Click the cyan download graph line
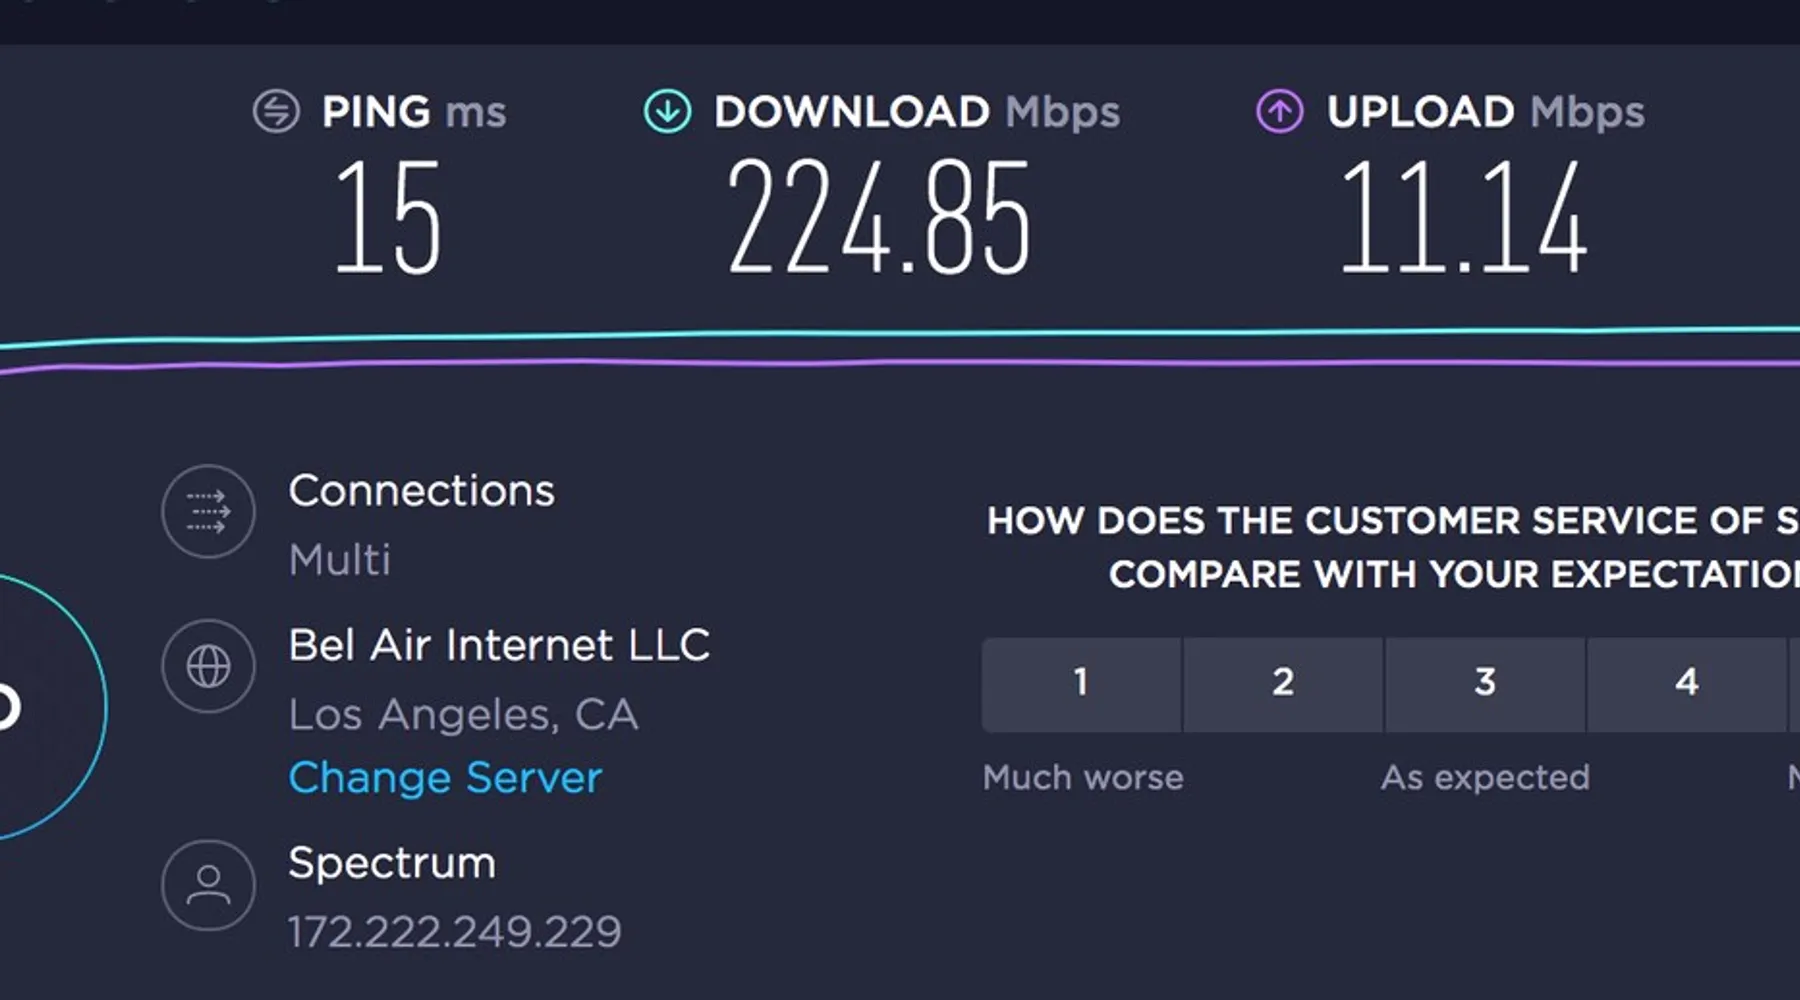 [x=900, y=334]
